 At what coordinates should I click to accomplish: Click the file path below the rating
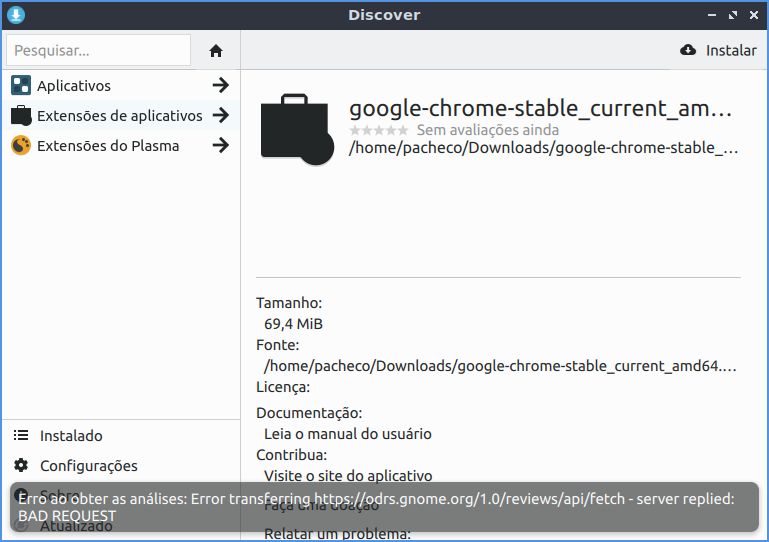[543, 148]
